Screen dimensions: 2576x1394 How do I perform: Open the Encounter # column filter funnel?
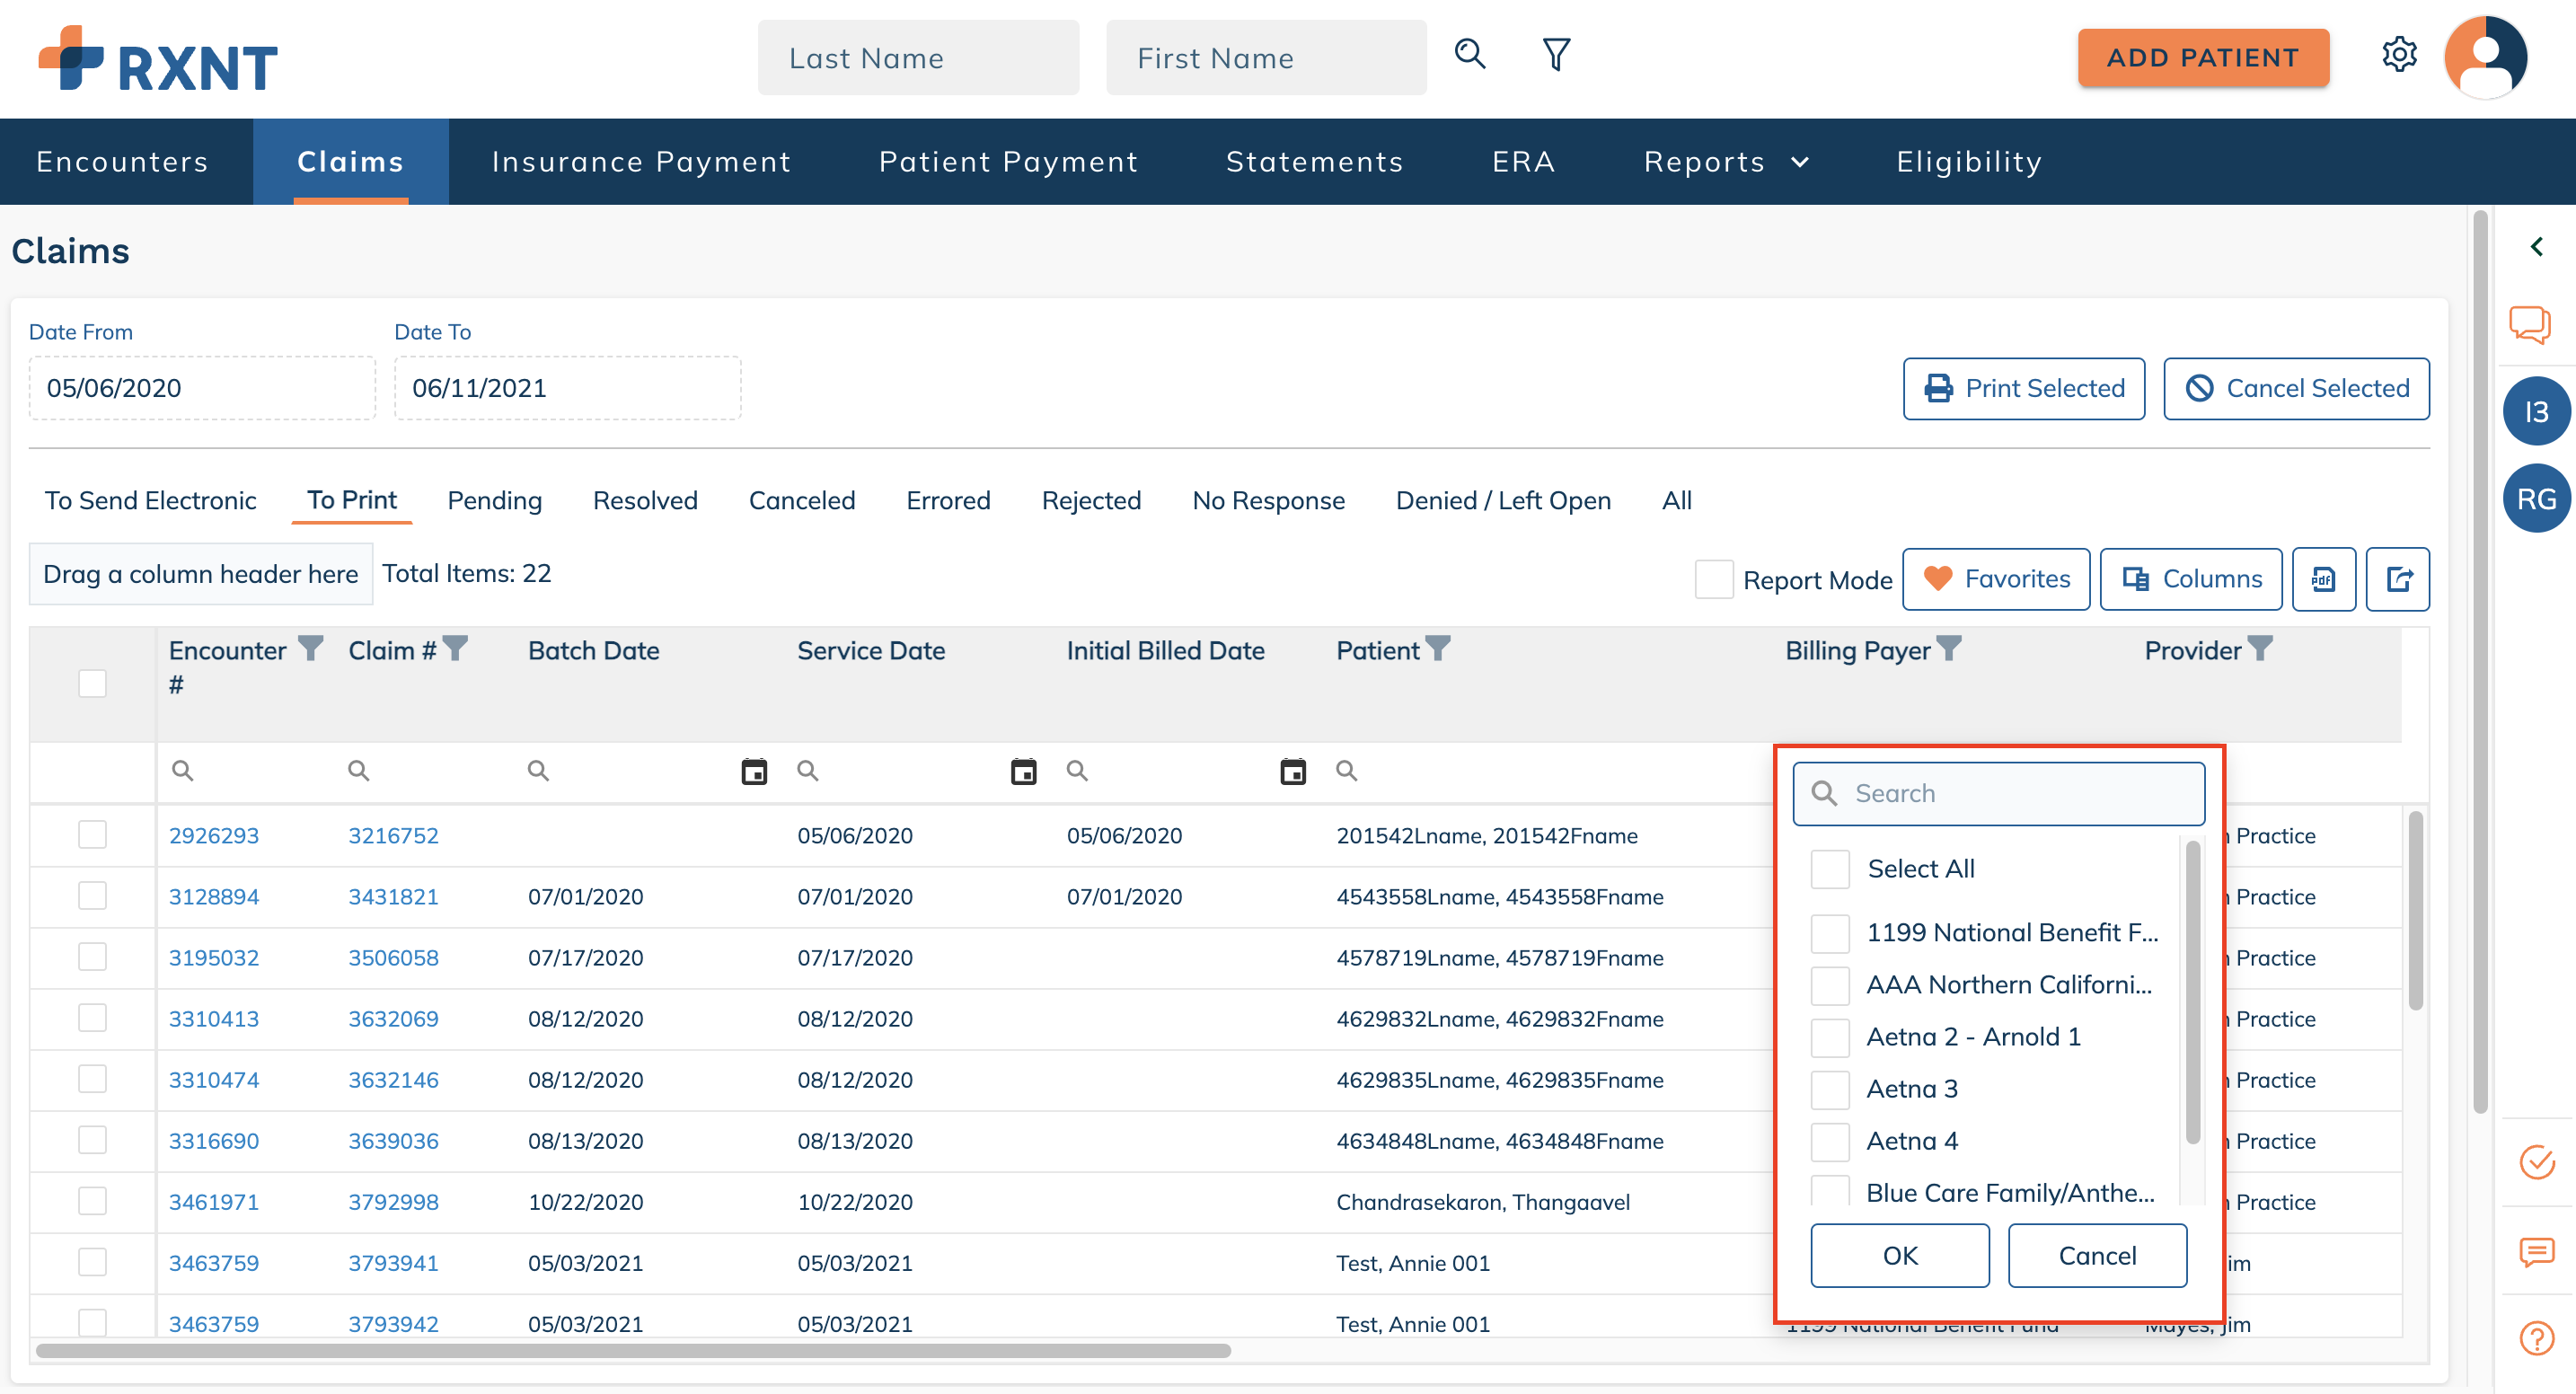tap(311, 649)
